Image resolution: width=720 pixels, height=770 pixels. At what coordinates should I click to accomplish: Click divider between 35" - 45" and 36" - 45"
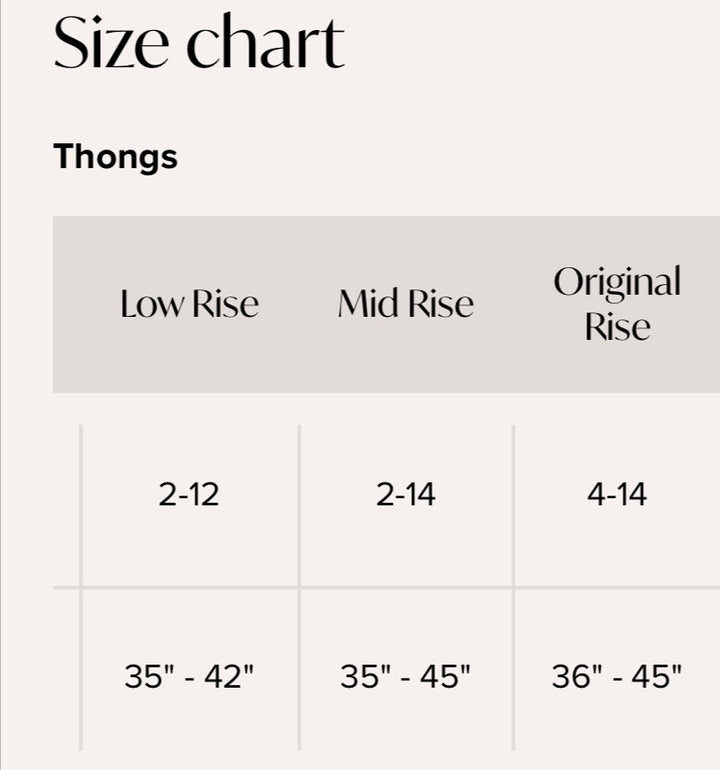pos(514,670)
